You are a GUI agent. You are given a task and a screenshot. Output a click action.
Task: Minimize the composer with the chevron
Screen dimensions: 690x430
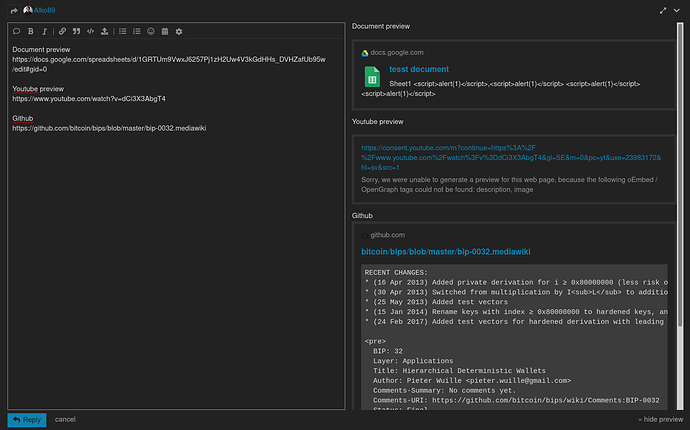click(677, 11)
